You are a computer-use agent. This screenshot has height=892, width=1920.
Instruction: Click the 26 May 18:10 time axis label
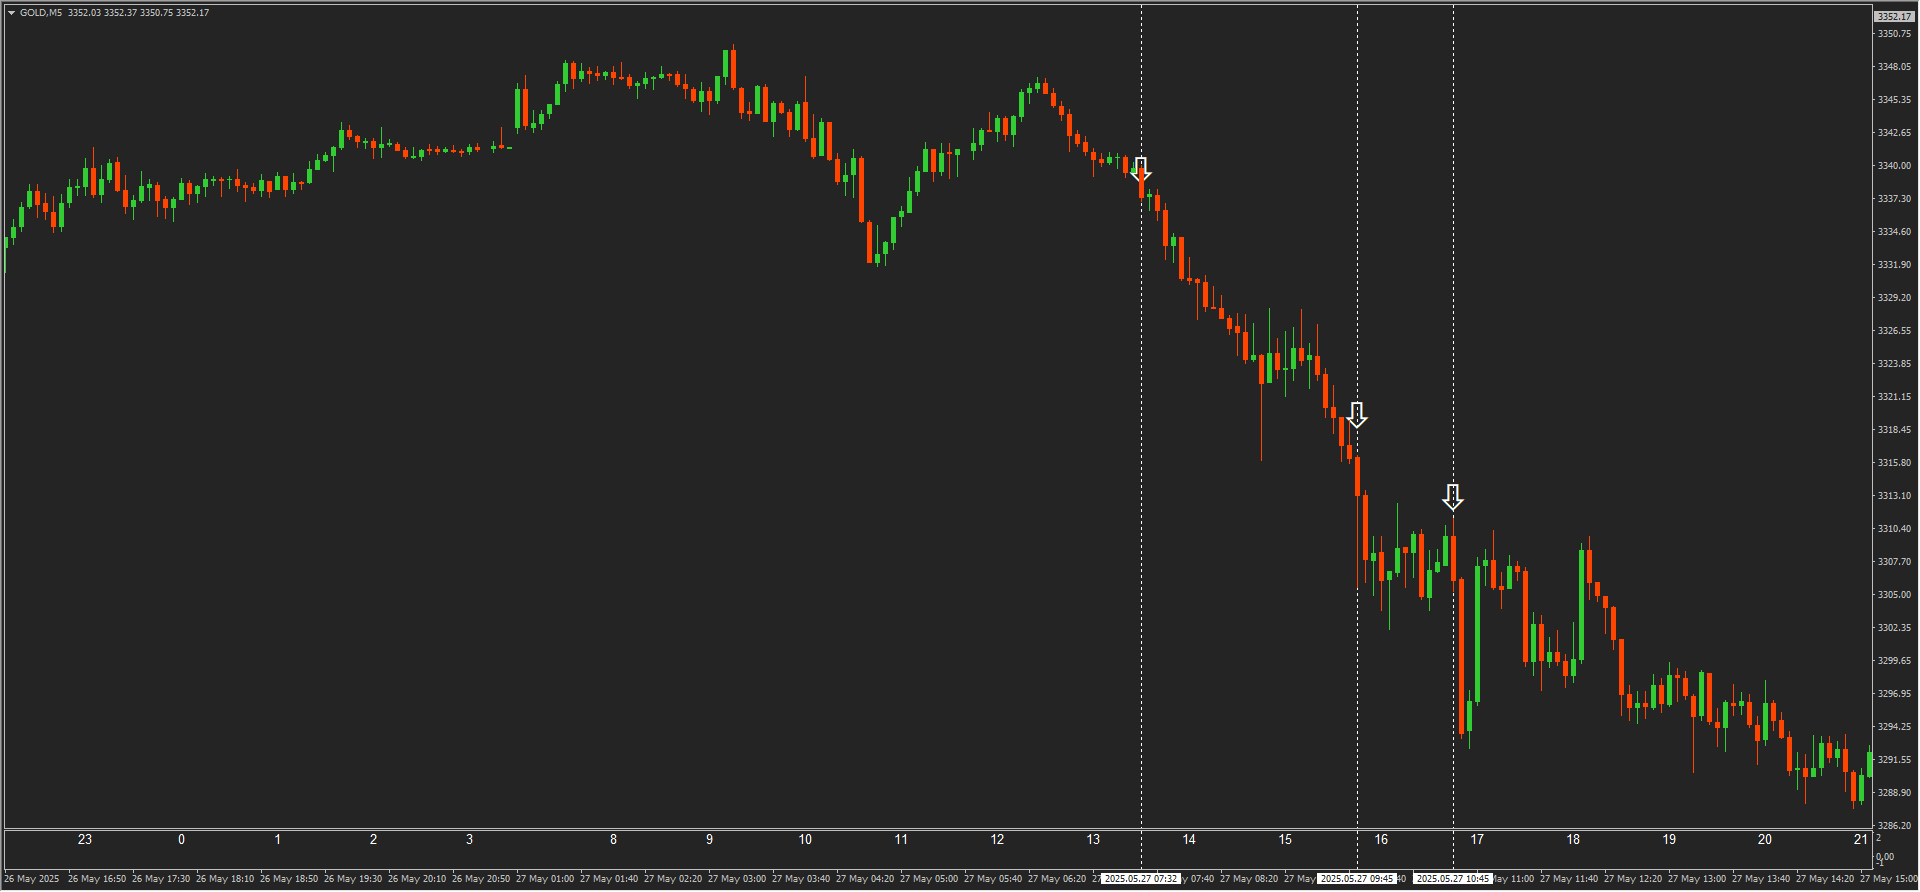[225, 880]
